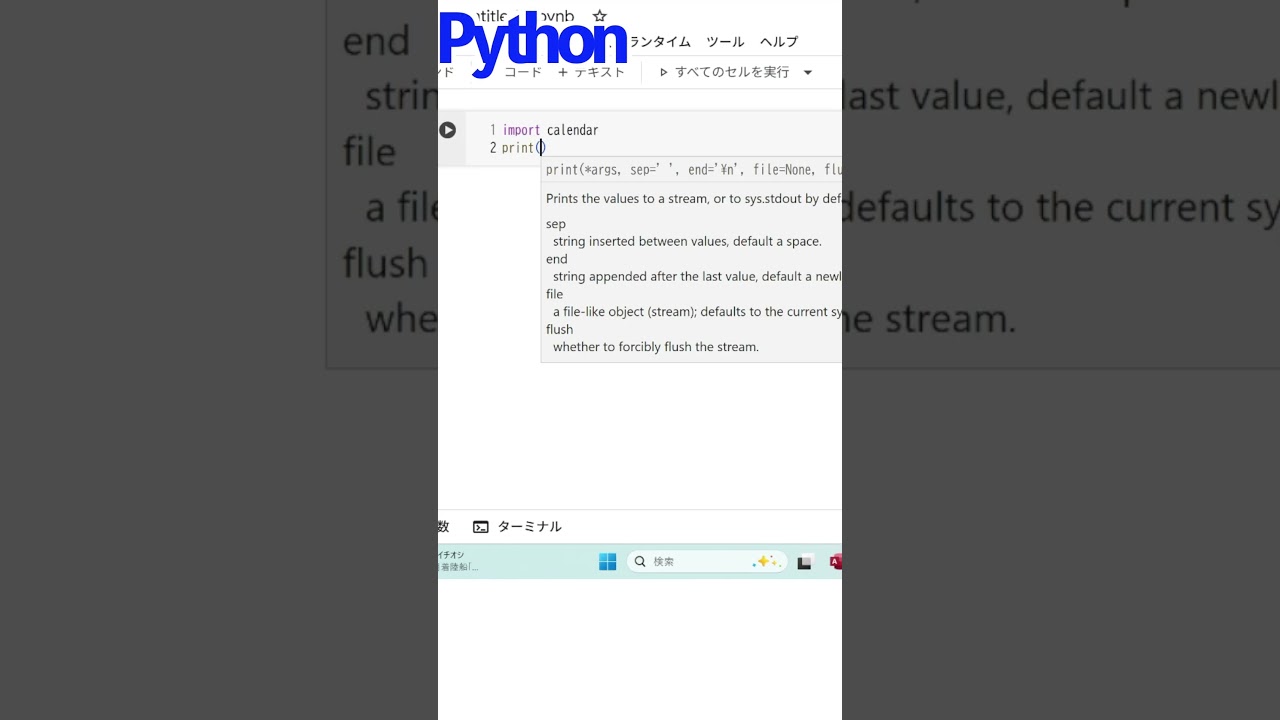Image resolution: width=1280 pixels, height=720 pixels.
Task: Add a text cell with + テキスト
Action: [x=591, y=72]
